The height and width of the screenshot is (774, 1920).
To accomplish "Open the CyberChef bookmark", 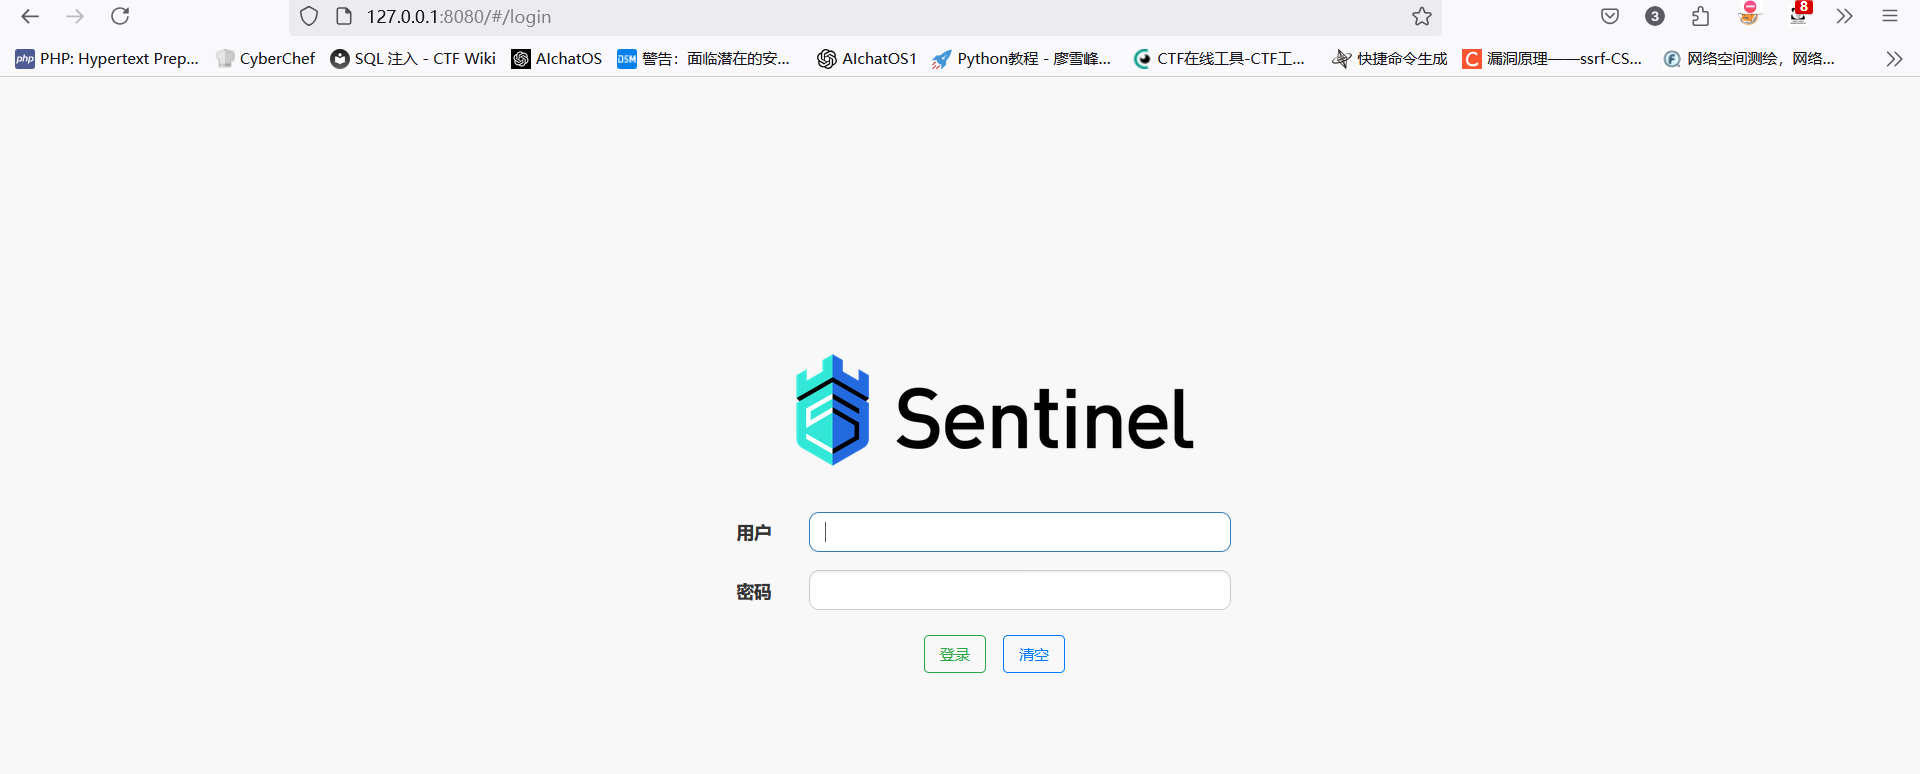I will (x=265, y=59).
